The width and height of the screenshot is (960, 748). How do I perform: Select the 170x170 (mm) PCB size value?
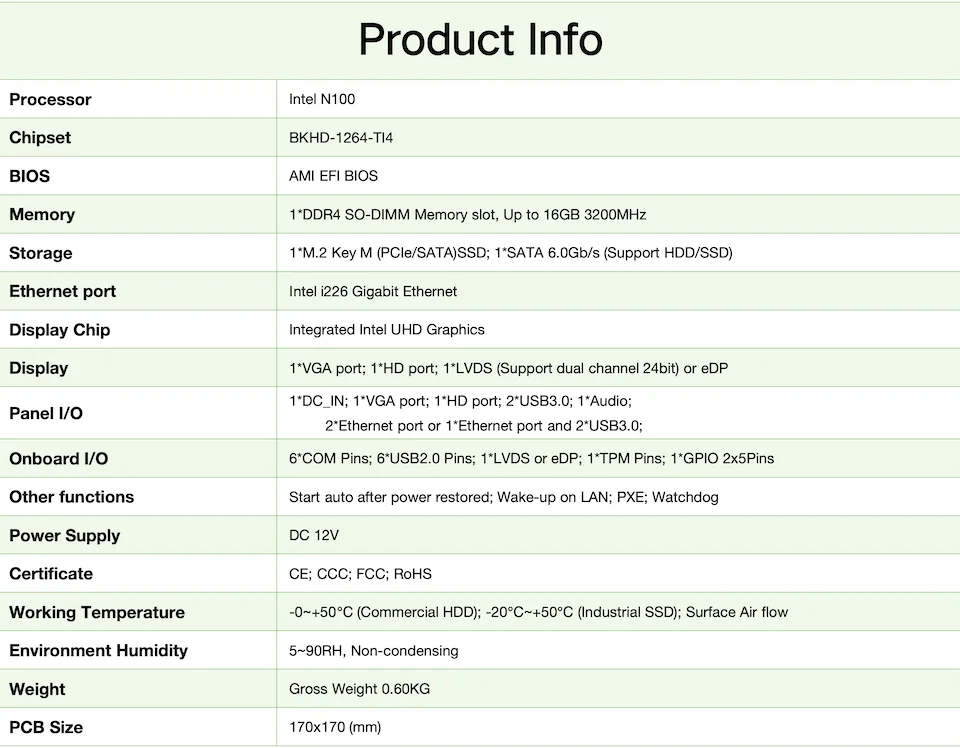[335, 727]
